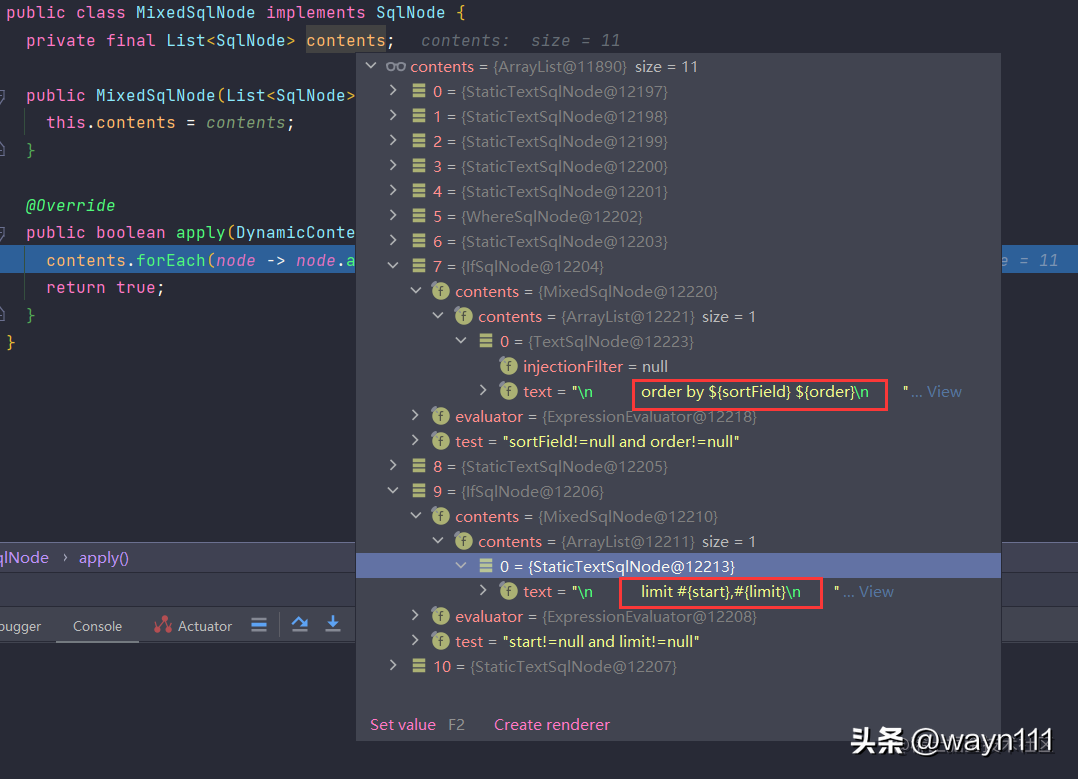Click the step-over arrow icon in debugger toolbar

coord(300,624)
